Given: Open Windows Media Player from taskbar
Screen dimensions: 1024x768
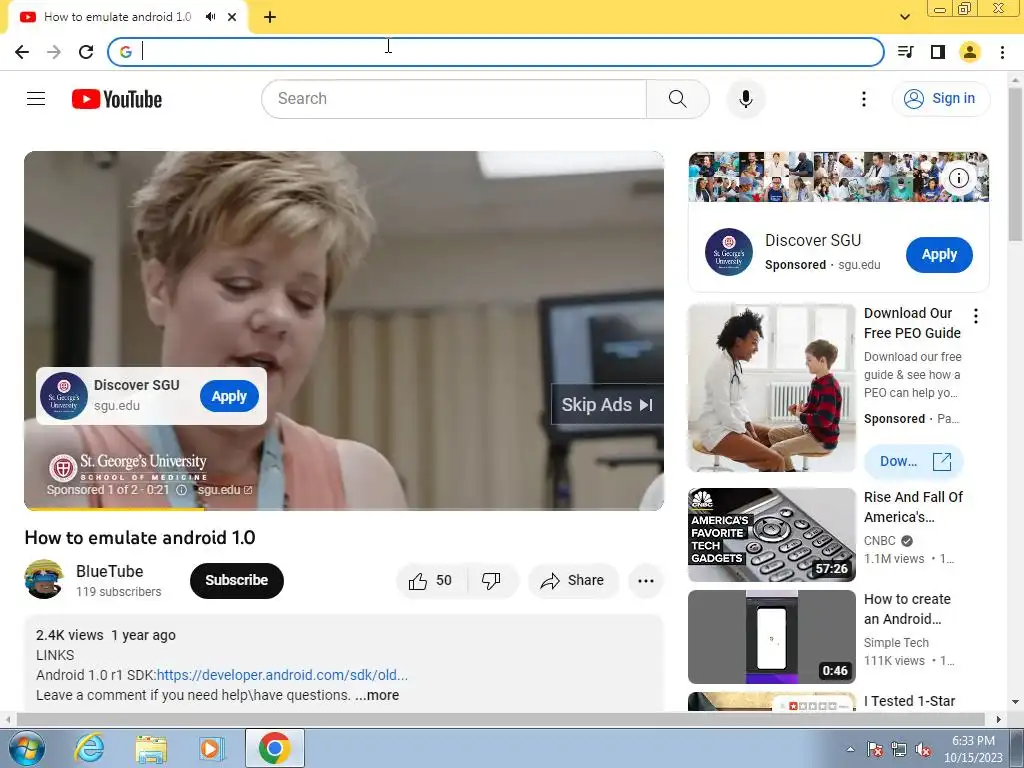Looking at the screenshot, I should click(211, 748).
